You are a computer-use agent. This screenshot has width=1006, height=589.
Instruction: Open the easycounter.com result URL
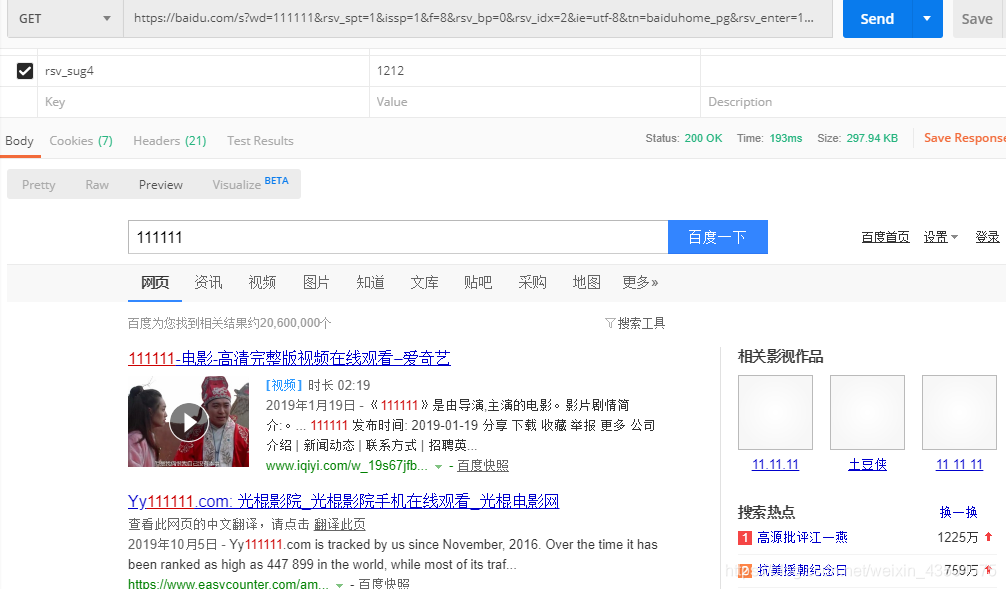(228, 584)
